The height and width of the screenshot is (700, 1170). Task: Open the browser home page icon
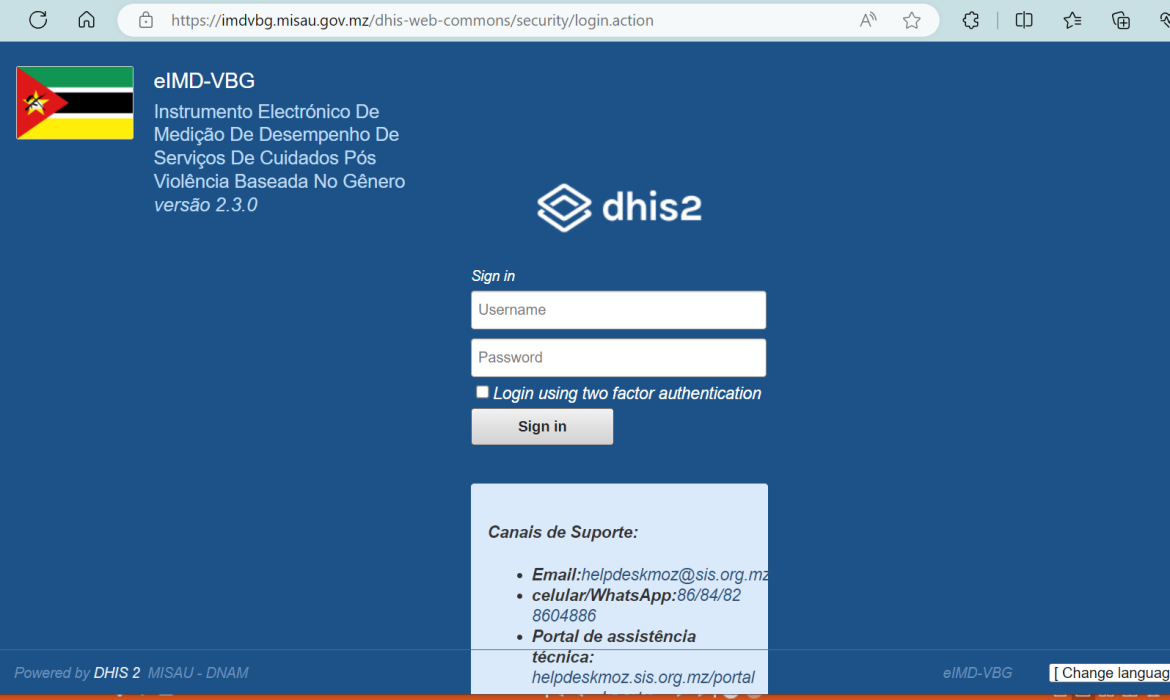86,20
